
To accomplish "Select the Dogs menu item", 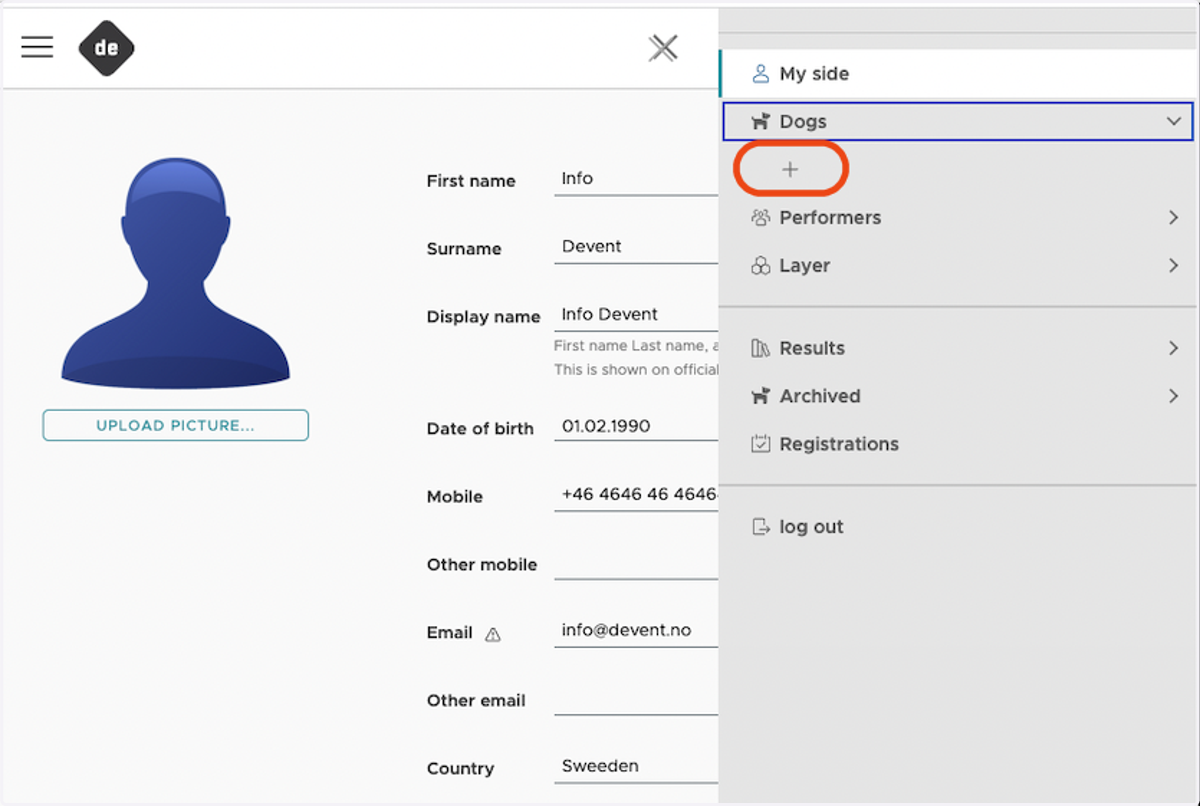I will tap(958, 122).
